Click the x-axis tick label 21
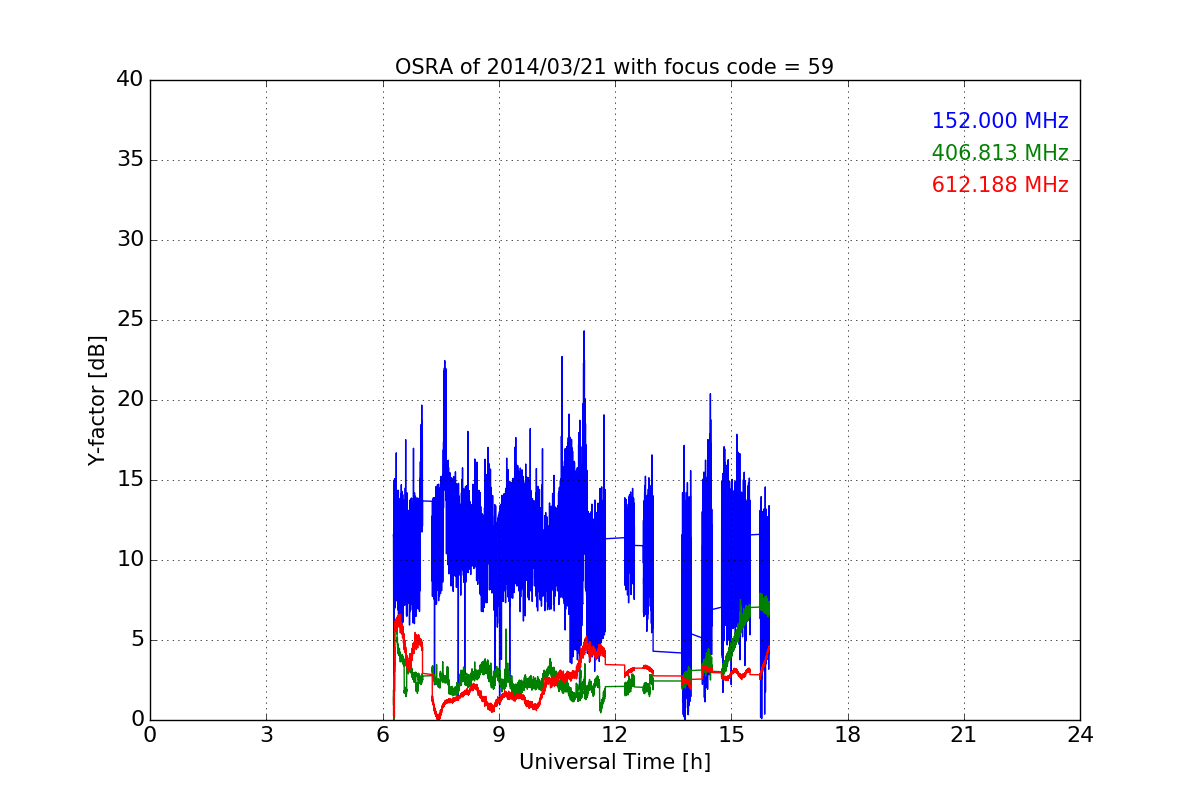The width and height of the screenshot is (1200, 800). 964,735
